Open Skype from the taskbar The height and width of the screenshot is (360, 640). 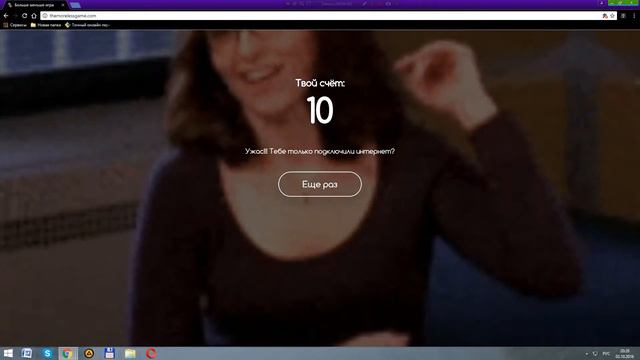coord(47,353)
